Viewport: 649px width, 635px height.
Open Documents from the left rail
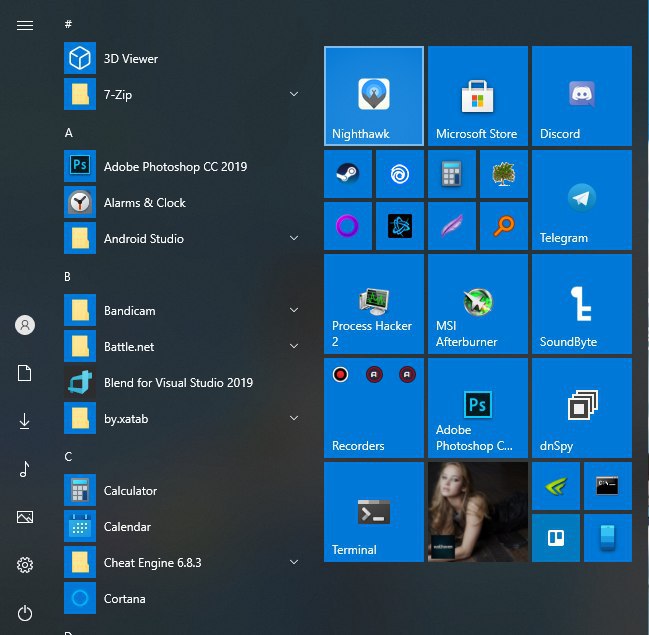pyautogui.click(x=25, y=373)
